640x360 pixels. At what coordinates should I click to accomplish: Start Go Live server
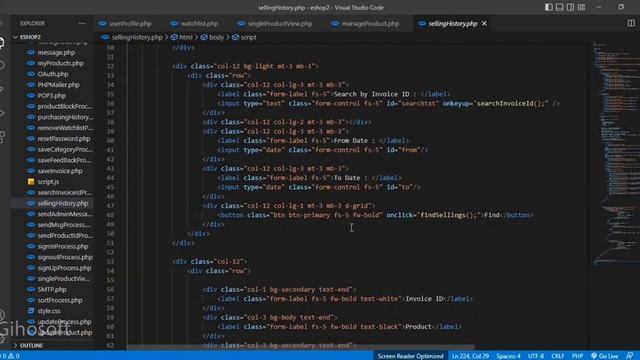(605, 356)
